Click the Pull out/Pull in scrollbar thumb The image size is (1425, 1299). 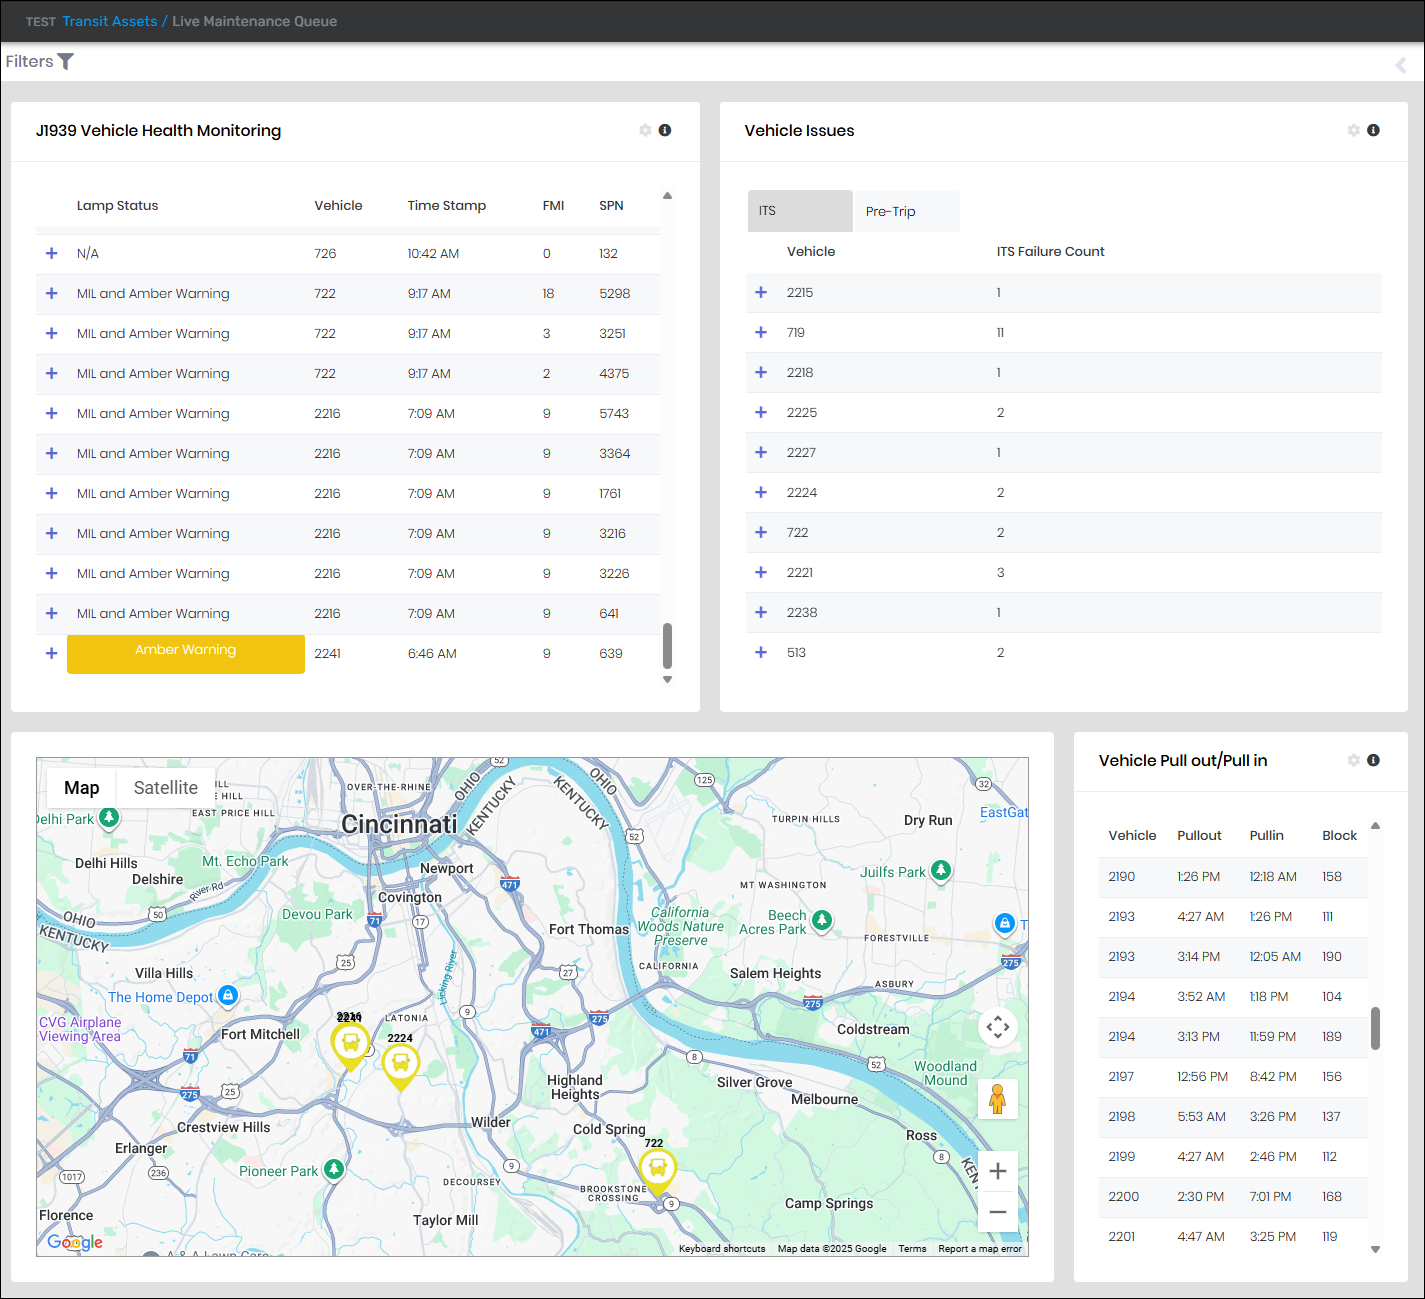1375,1028
